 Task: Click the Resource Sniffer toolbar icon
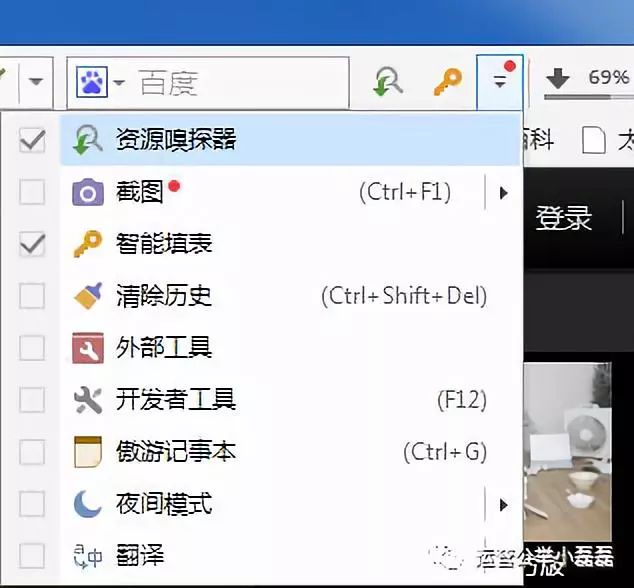[387, 81]
